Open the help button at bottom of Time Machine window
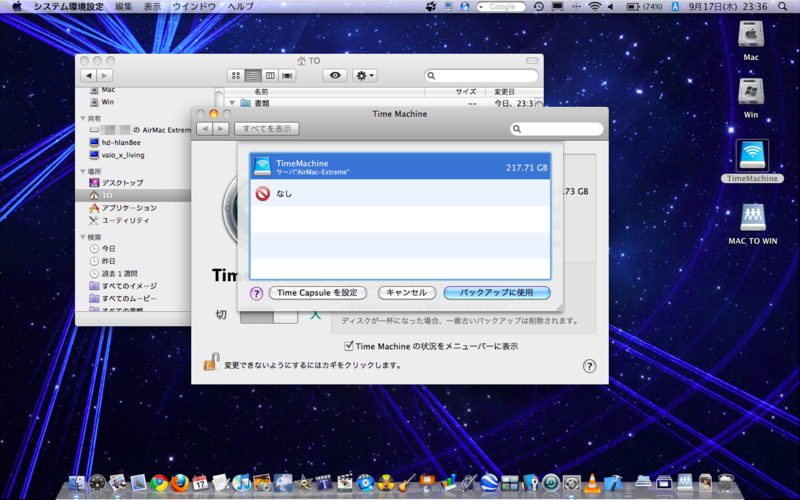Screen dimensions: 800x500 point(589,366)
